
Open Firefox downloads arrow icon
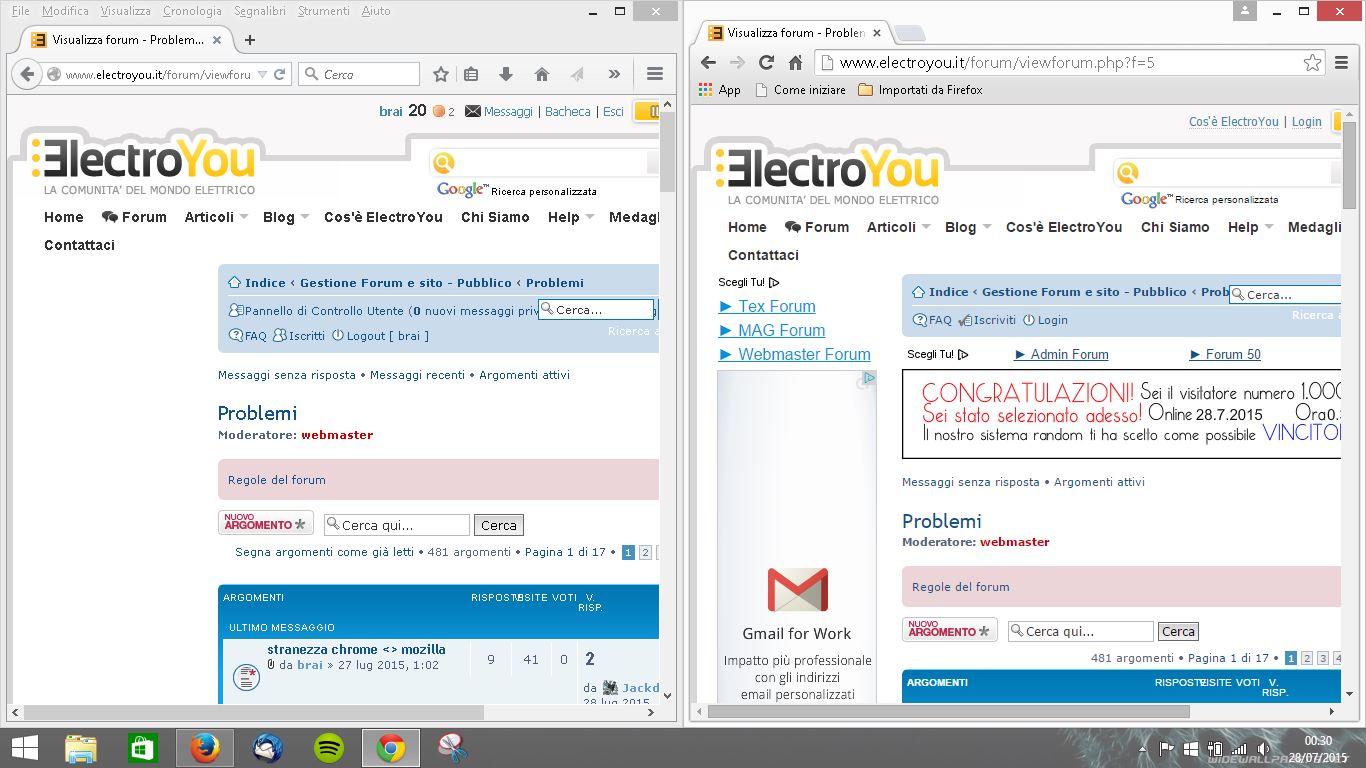506,74
